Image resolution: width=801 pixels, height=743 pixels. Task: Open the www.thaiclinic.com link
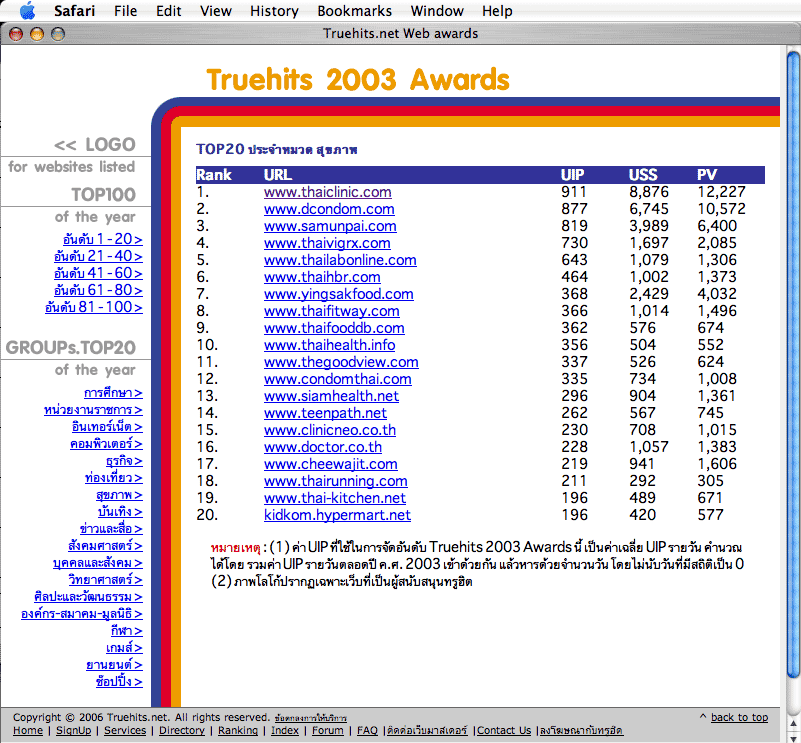point(327,192)
